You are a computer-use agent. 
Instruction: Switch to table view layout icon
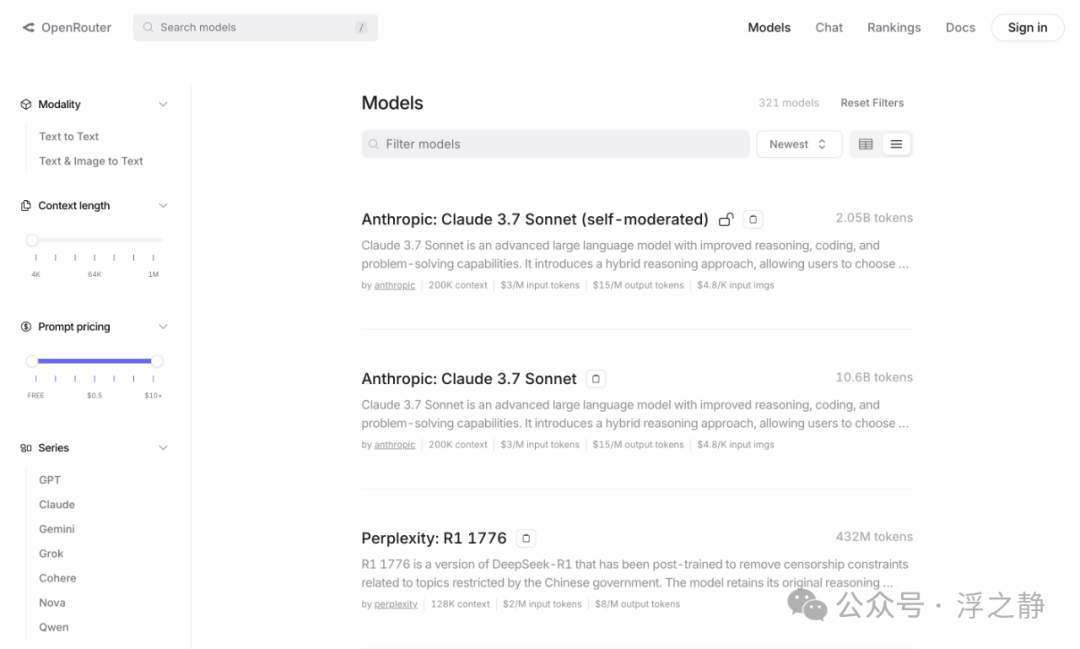866,144
